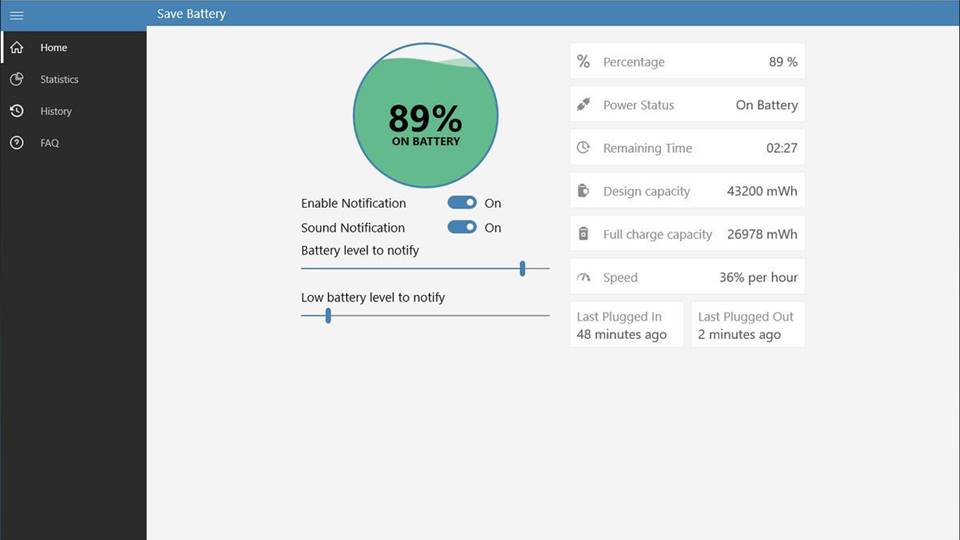
Task: Disable the Sound Notification switch
Action: coord(462,227)
